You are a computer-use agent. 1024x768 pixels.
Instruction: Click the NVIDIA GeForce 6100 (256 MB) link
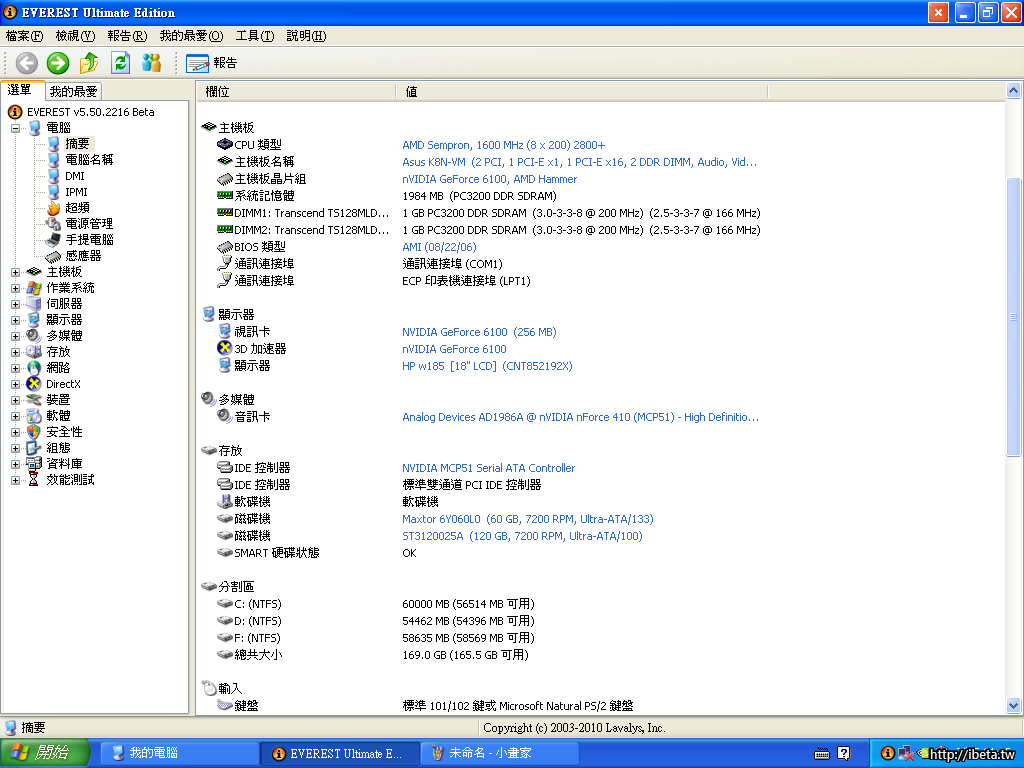[x=479, y=332]
